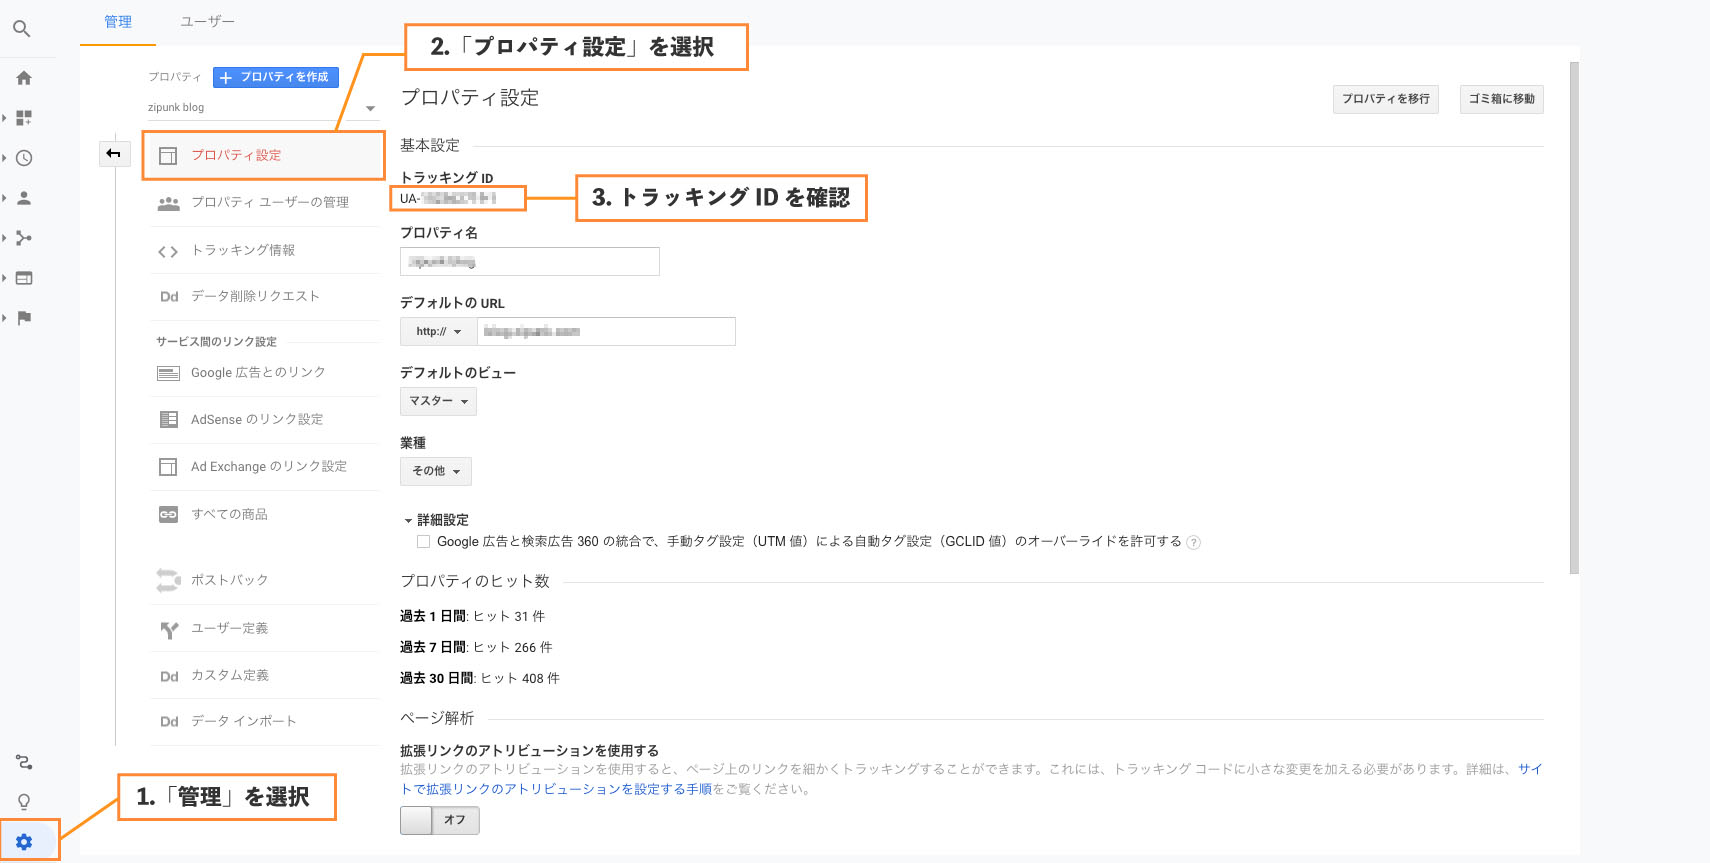Click the page vertical scrollbar
The image size is (1710, 863).
tap(1574, 318)
